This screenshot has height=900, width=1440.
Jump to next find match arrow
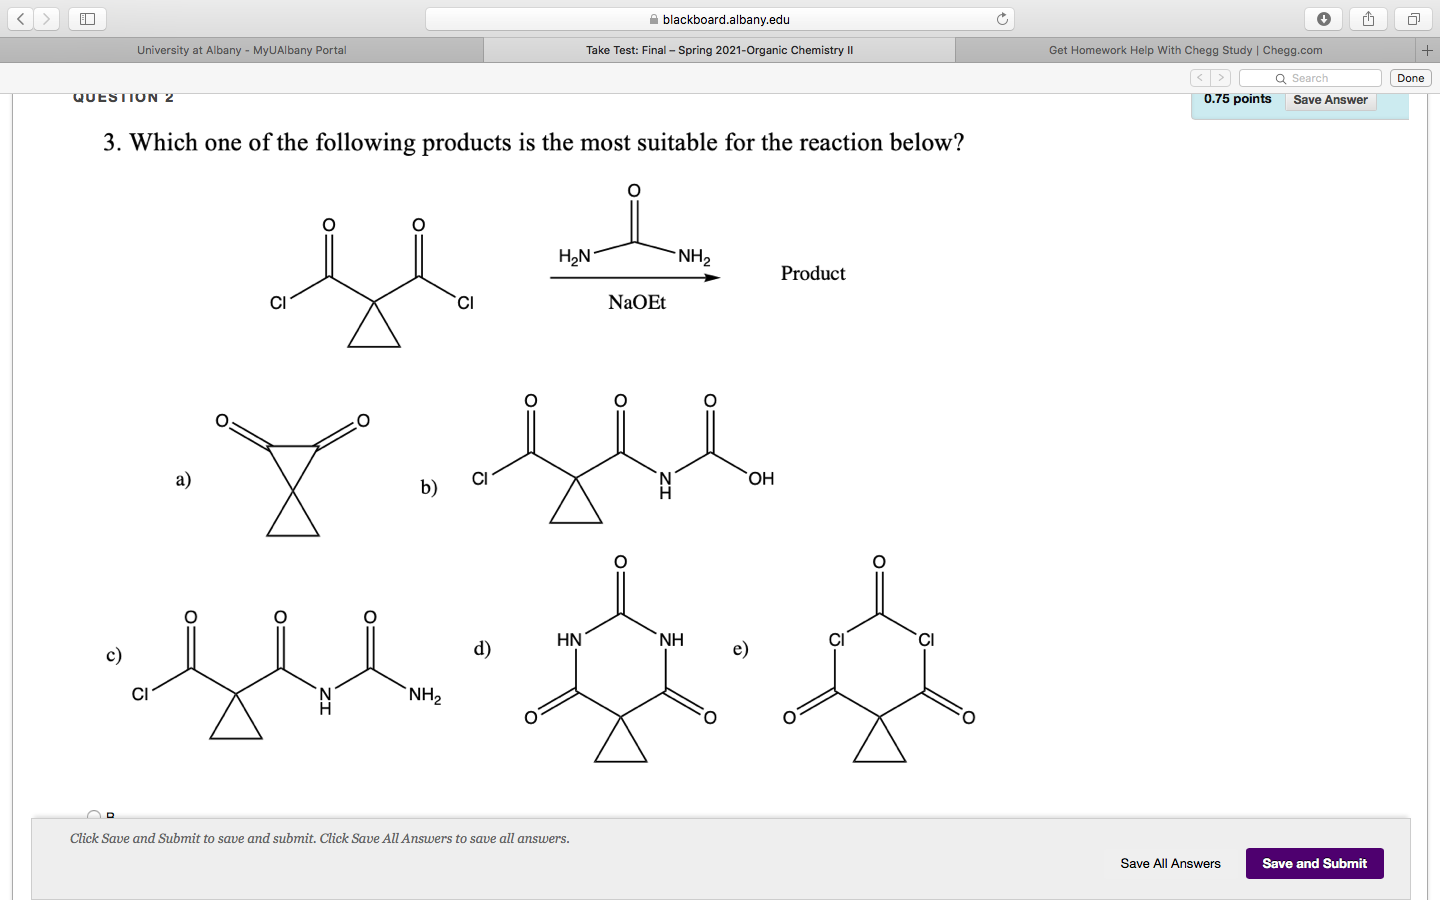1221,78
